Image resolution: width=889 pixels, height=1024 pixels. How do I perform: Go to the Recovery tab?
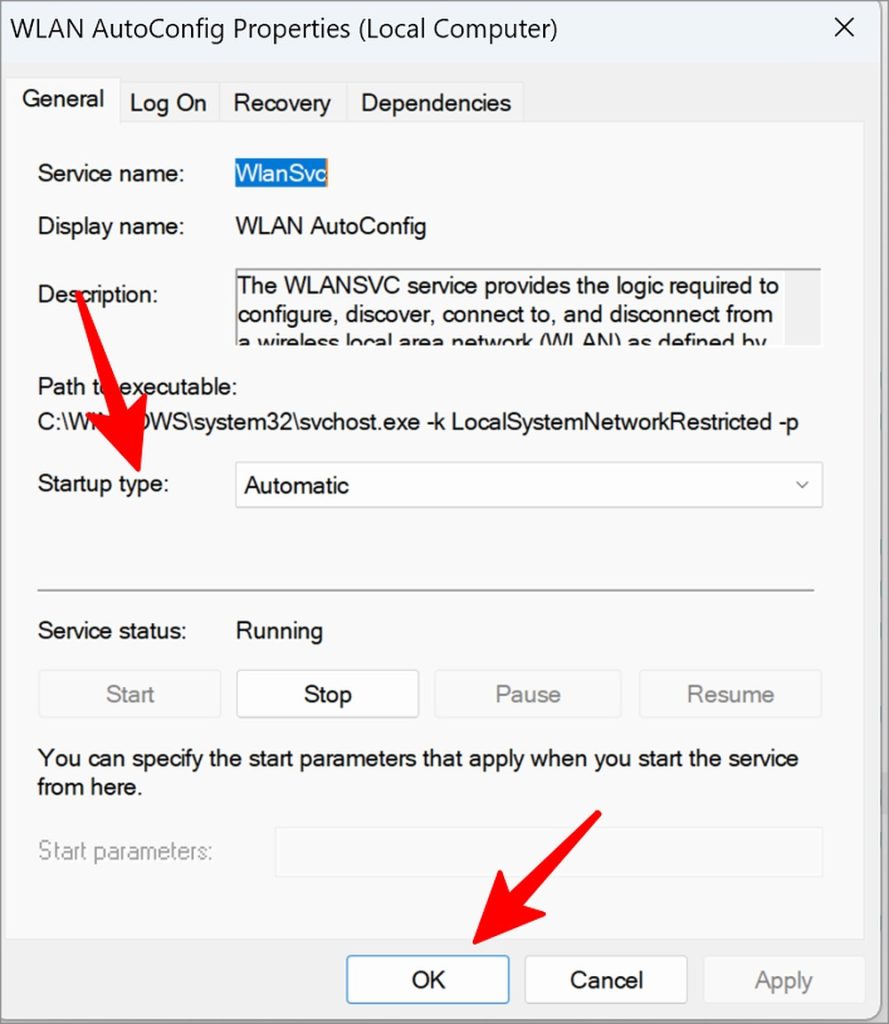click(282, 103)
